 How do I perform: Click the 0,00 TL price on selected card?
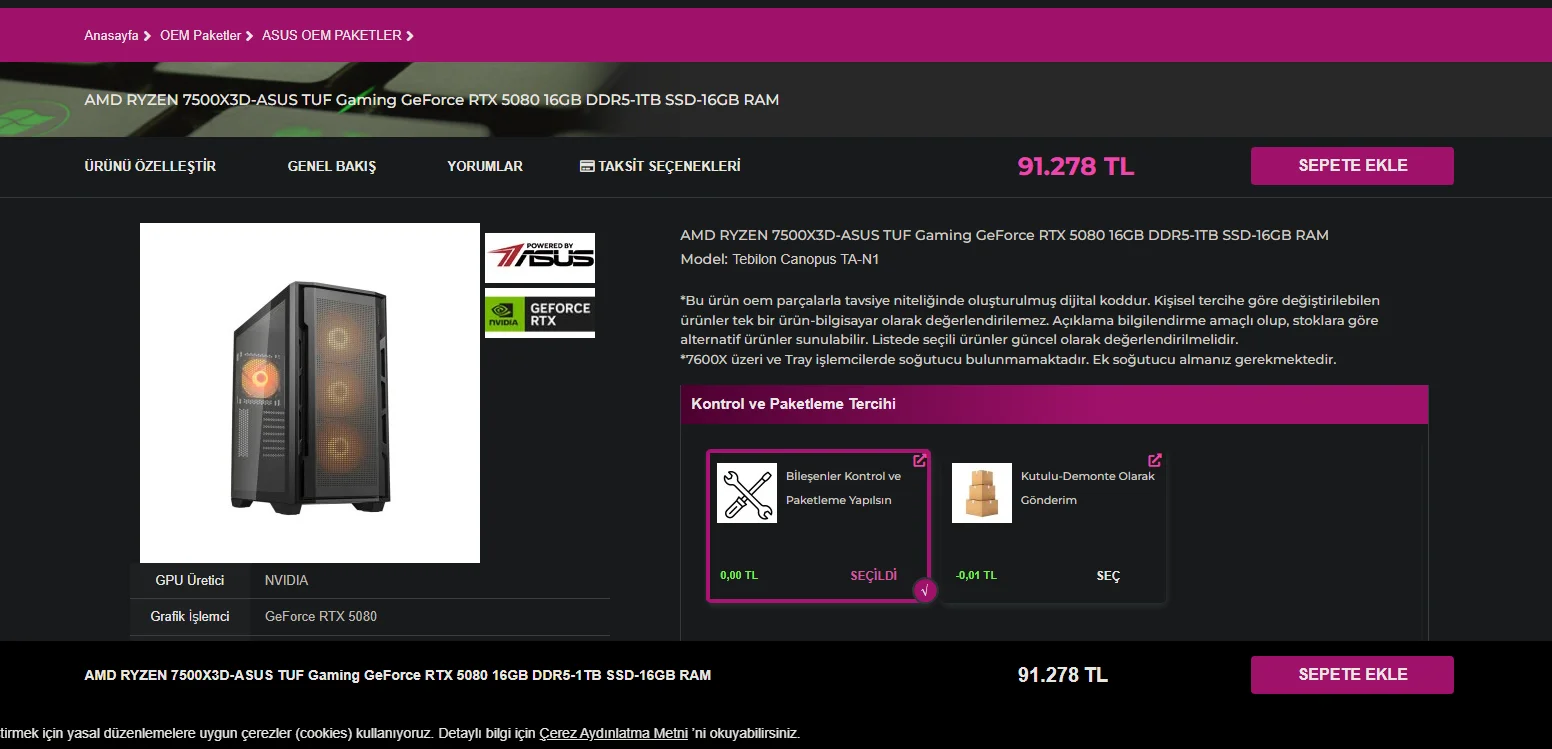pos(739,576)
